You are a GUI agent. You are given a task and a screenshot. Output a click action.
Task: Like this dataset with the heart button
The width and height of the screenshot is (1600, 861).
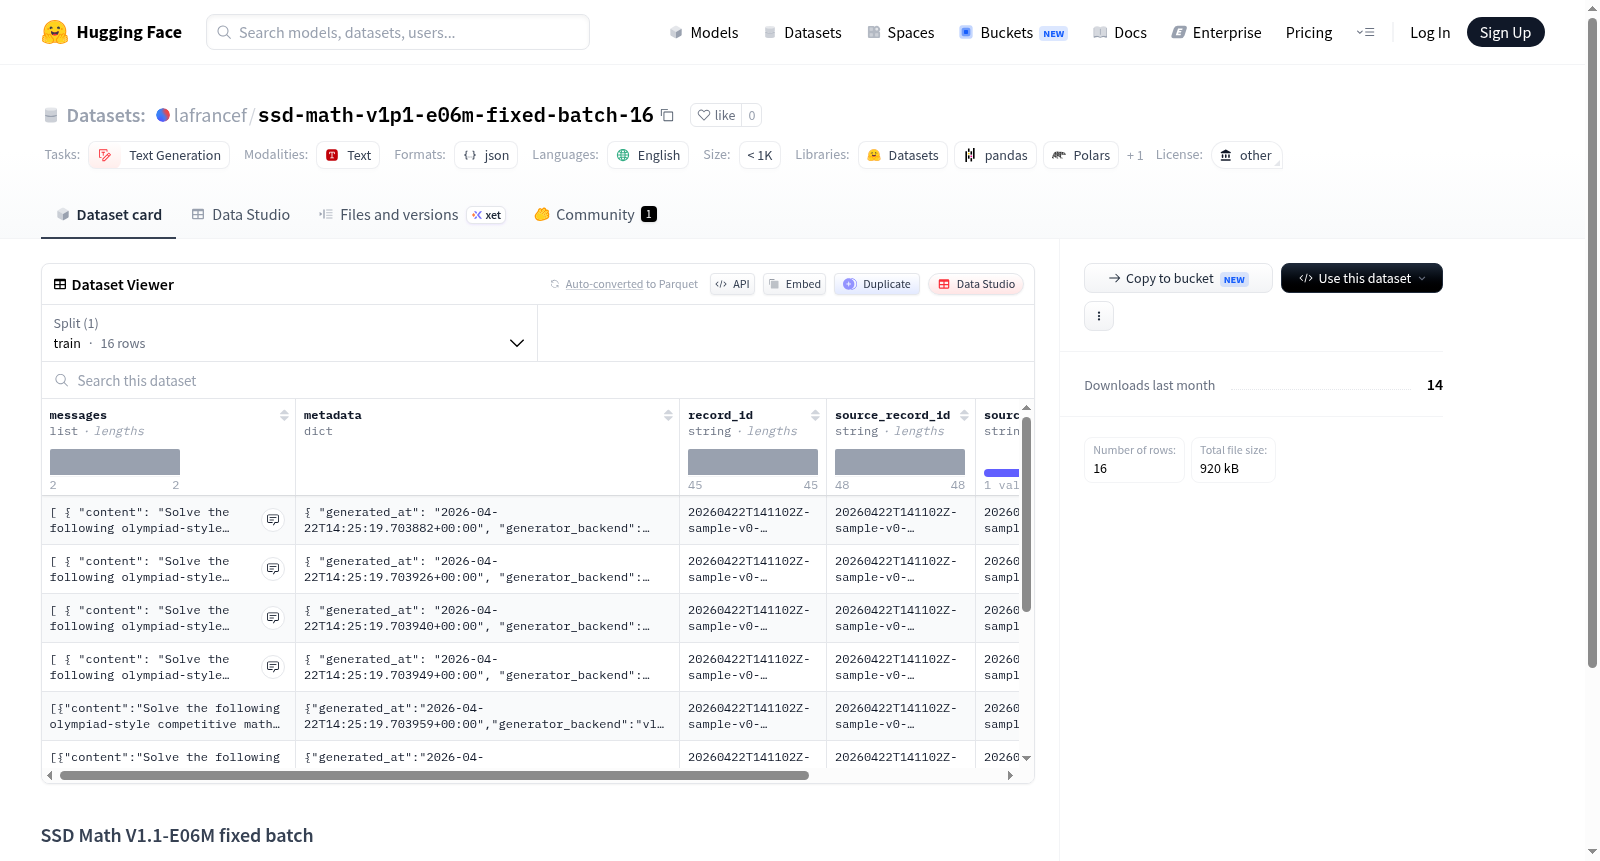pyautogui.click(x=716, y=115)
